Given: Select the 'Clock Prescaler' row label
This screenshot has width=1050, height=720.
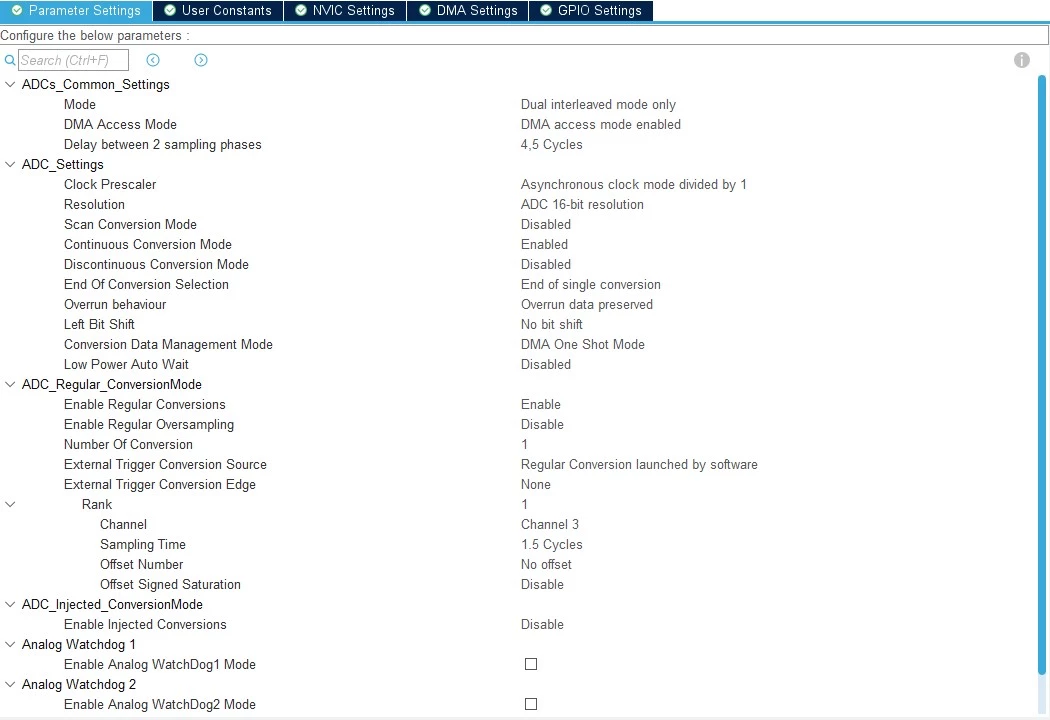Looking at the screenshot, I should click(x=110, y=185).
